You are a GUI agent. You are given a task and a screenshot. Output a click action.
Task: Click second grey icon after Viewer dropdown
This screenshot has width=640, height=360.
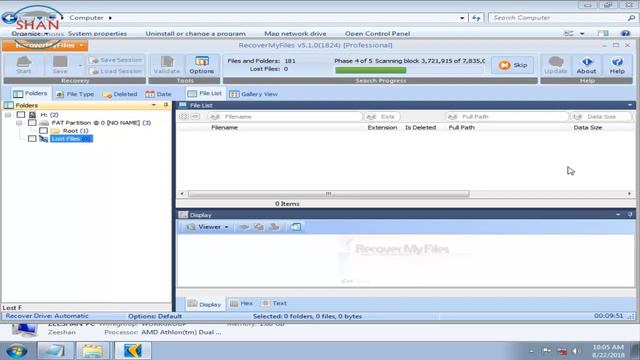pos(259,227)
